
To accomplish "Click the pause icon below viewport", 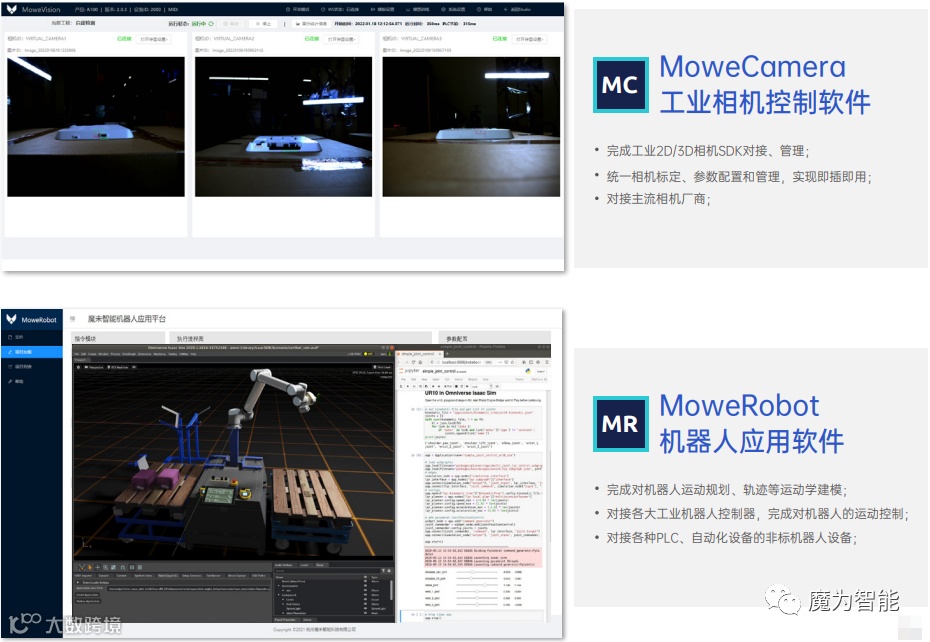I will click(x=132, y=567).
